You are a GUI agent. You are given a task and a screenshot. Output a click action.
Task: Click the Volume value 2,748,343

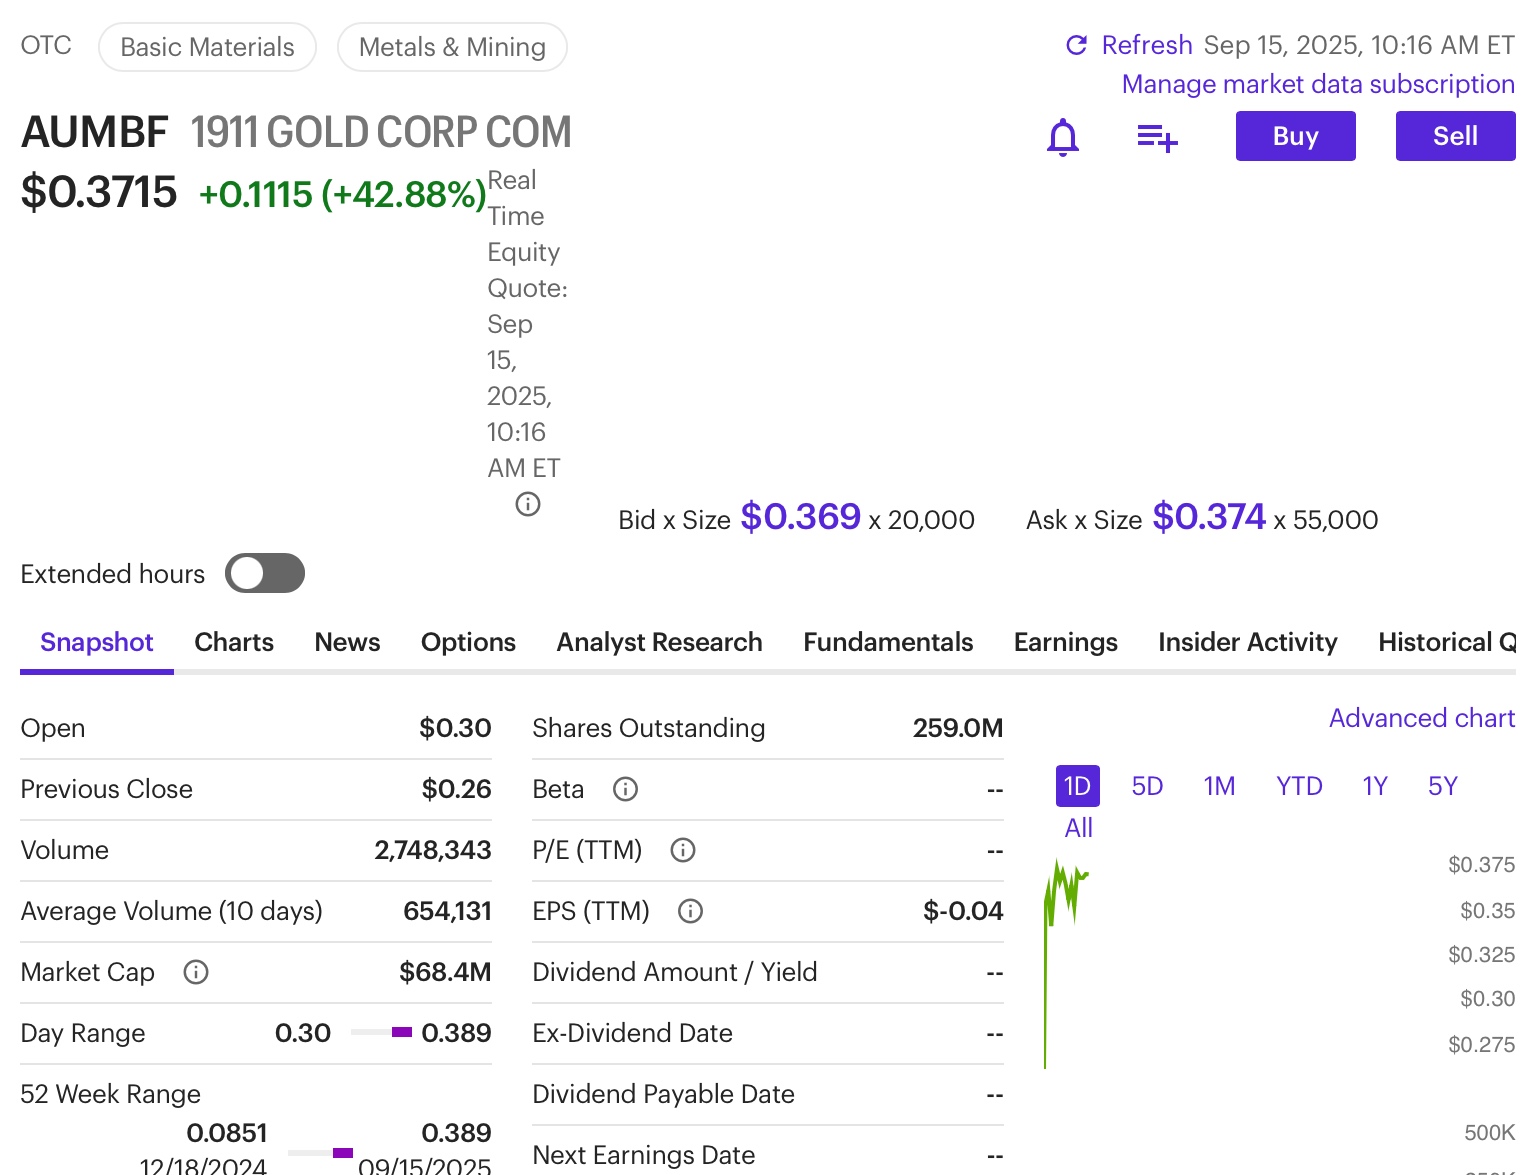coord(433,850)
